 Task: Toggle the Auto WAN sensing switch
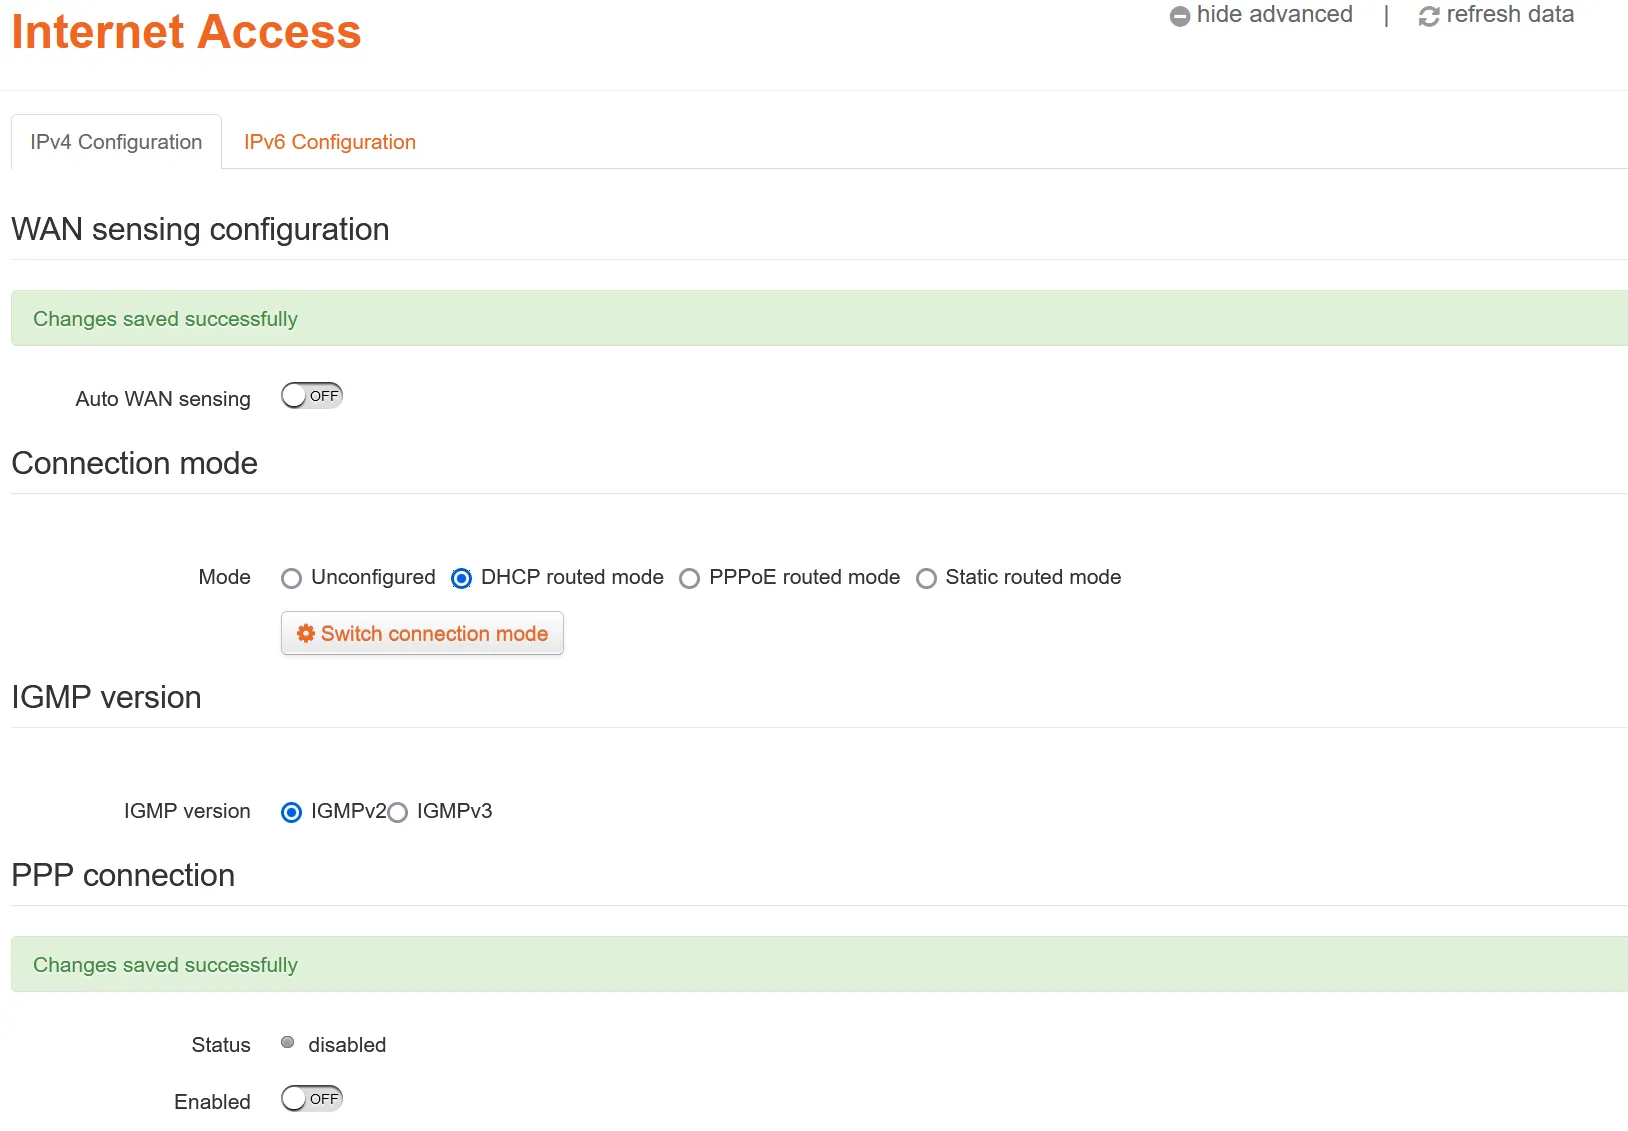pos(312,396)
